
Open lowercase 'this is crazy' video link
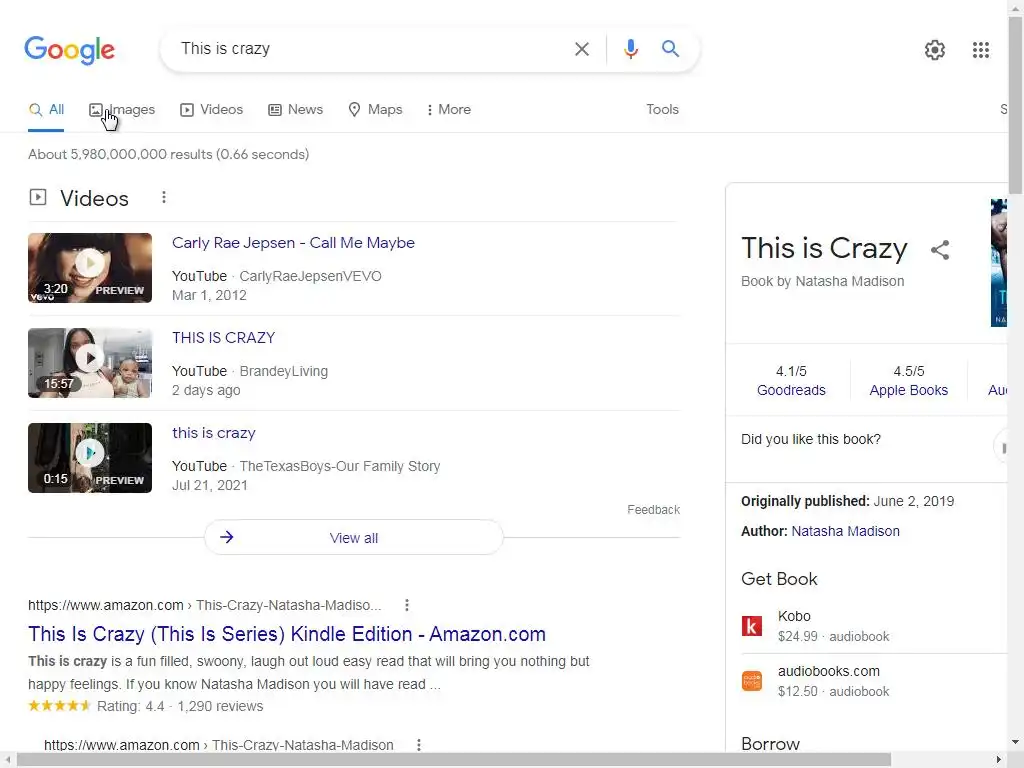[214, 433]
